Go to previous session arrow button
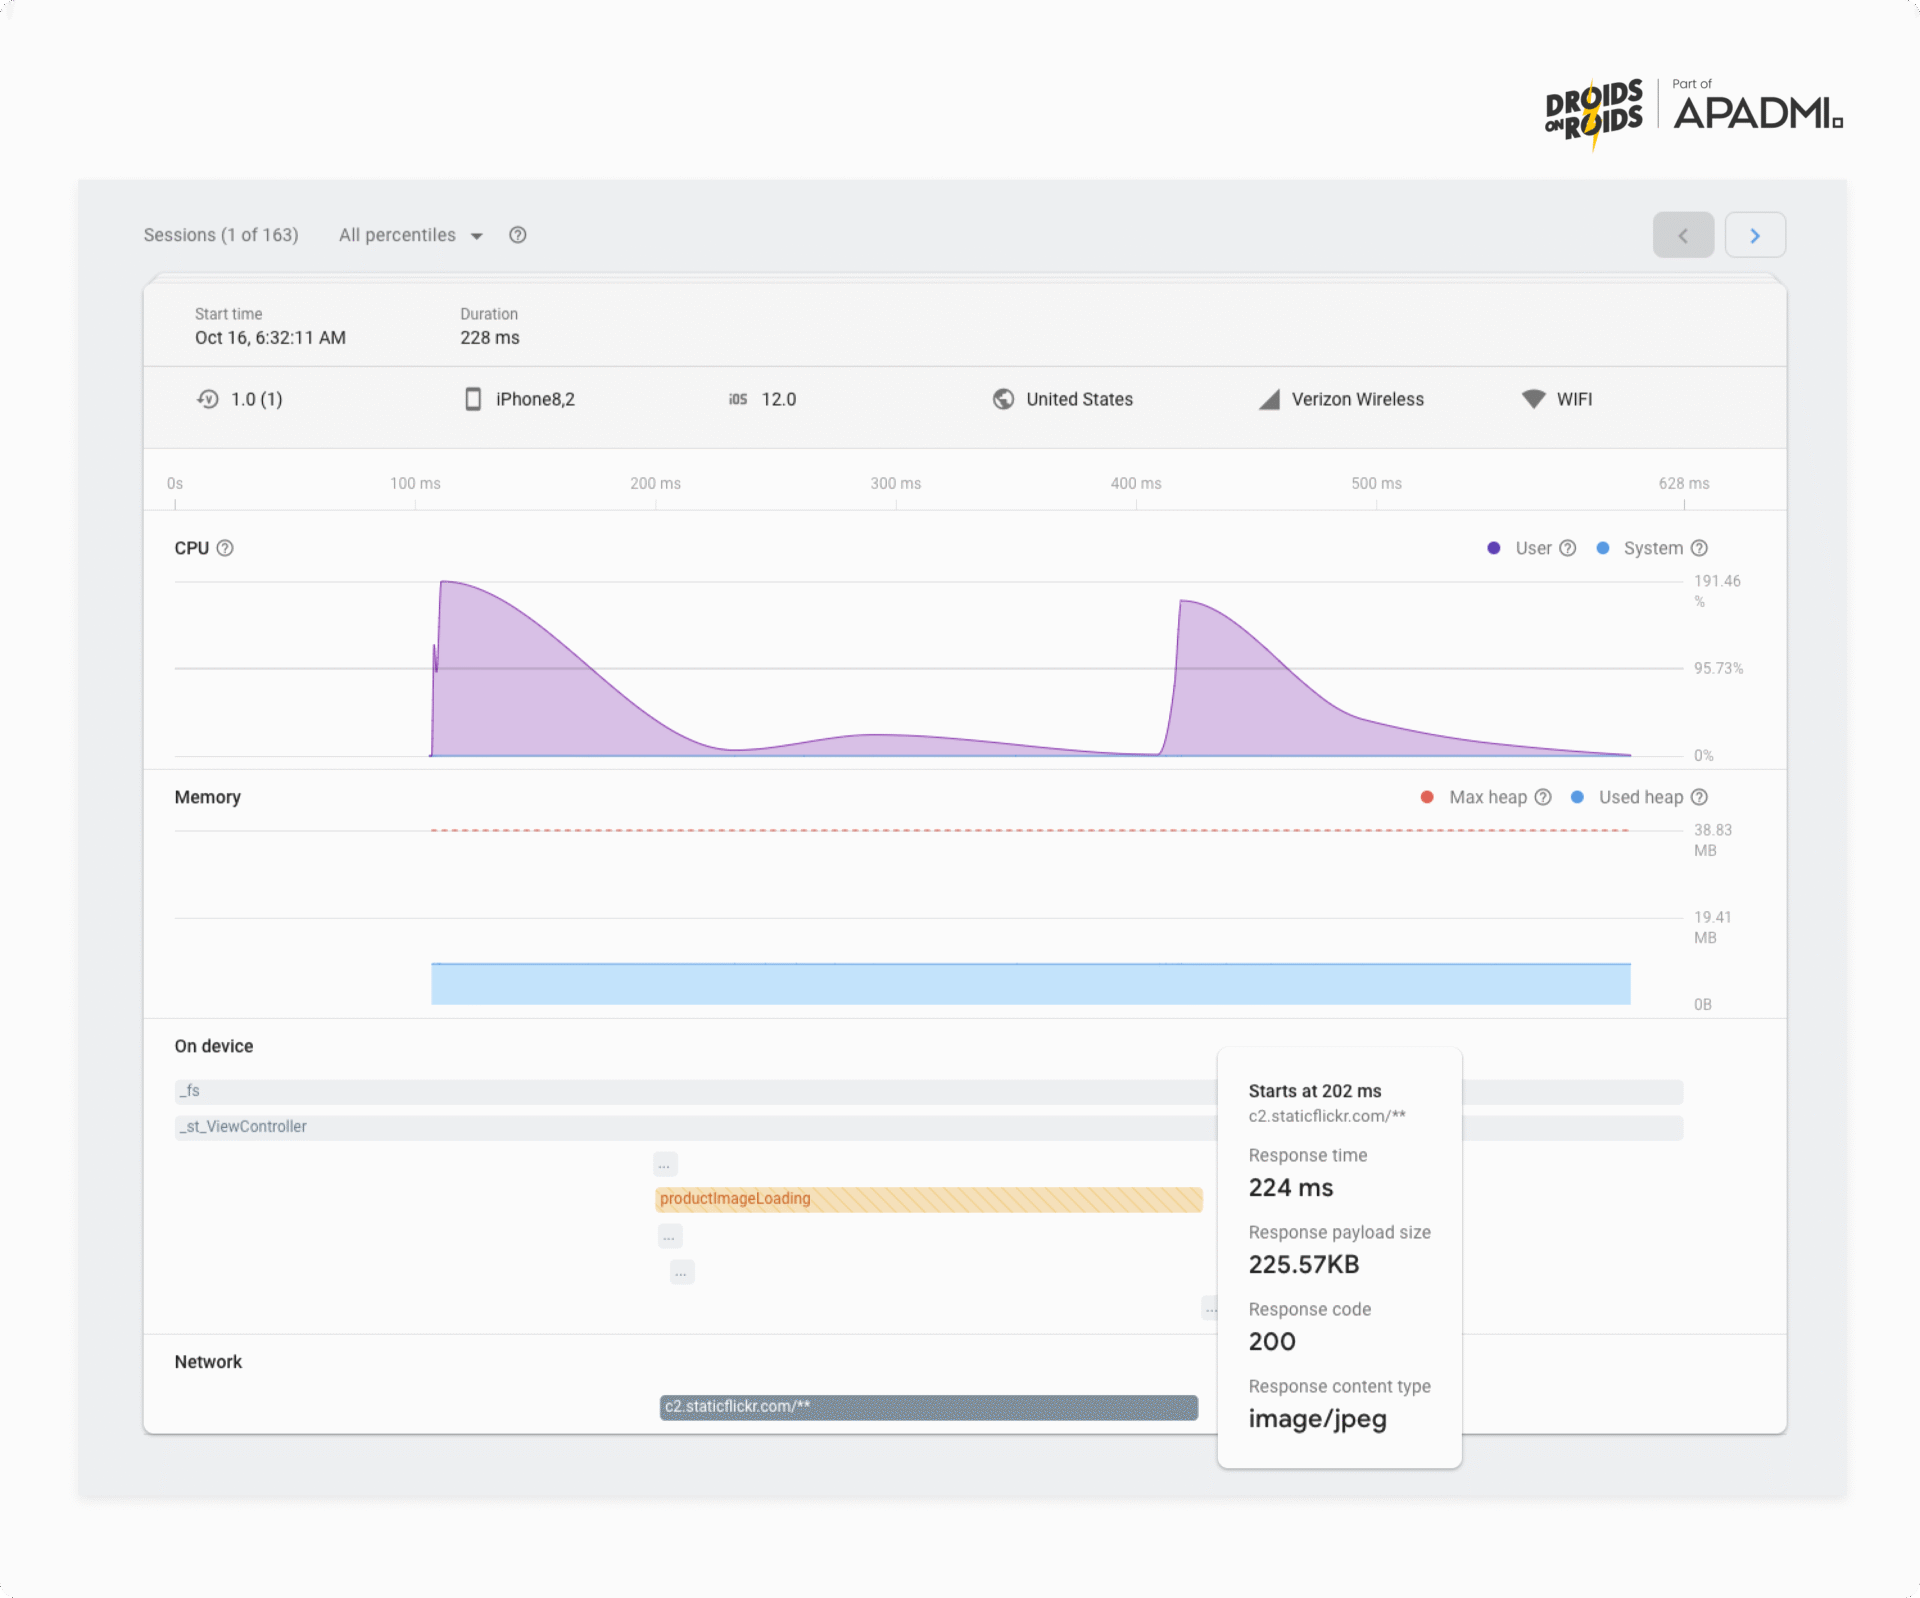The image size is (1920, 1598). [x=1683, y=235]
